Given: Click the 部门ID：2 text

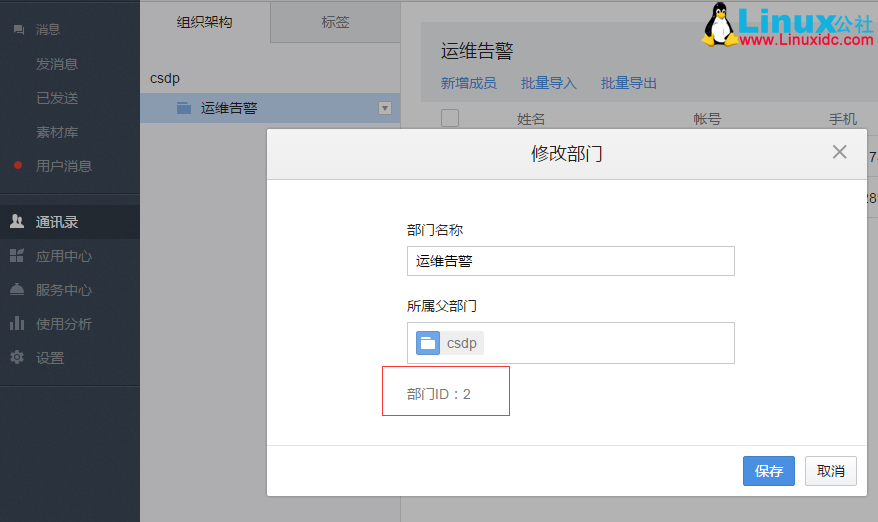Looking at the screenshot, I should click(x=438, y=394).
